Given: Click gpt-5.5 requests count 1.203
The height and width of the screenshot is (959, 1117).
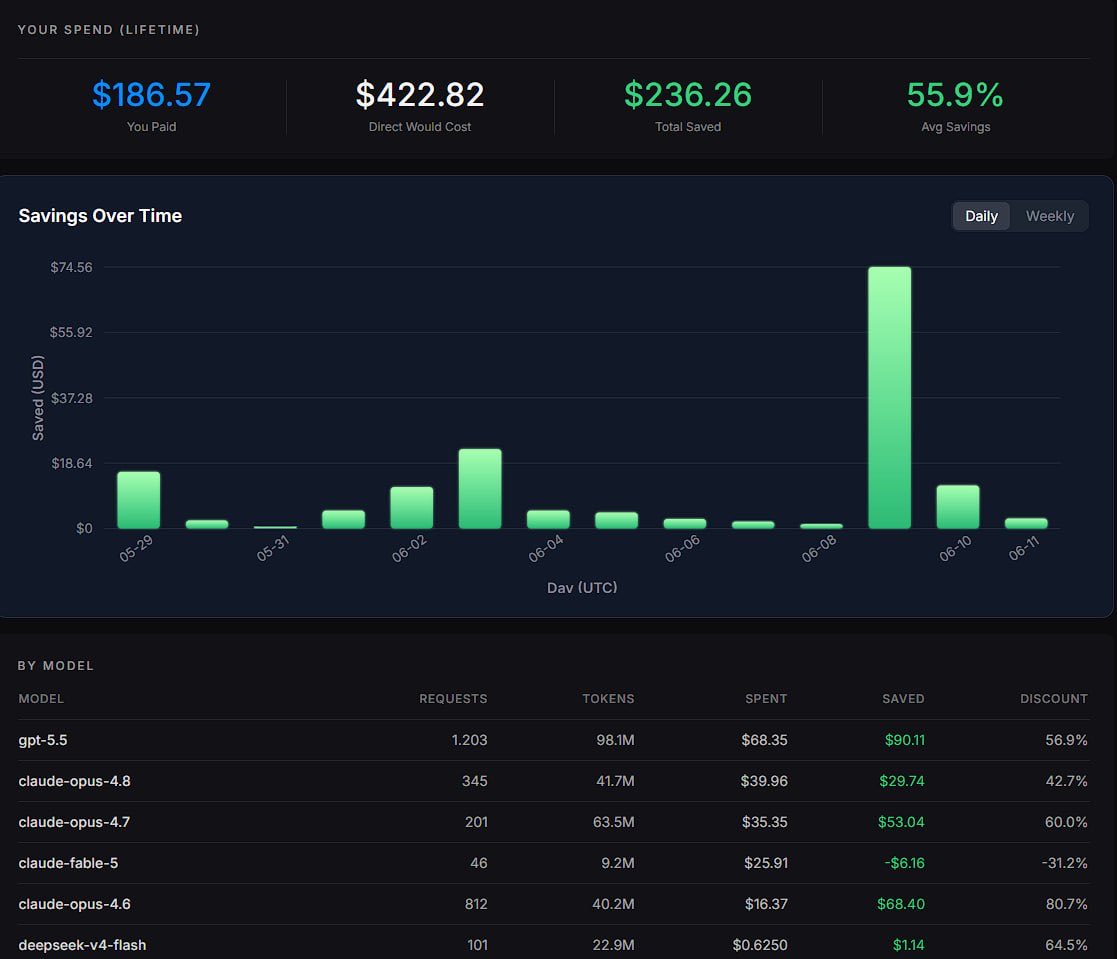Looking at the screenshot, I should [469, 740].
